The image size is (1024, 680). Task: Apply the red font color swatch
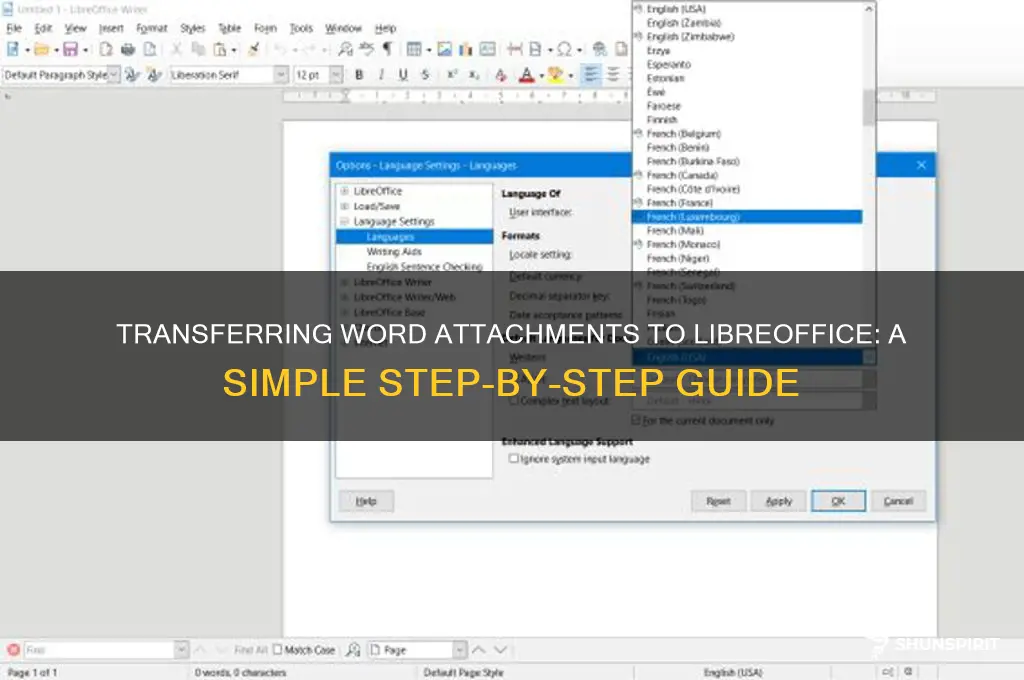coord(526,76)
